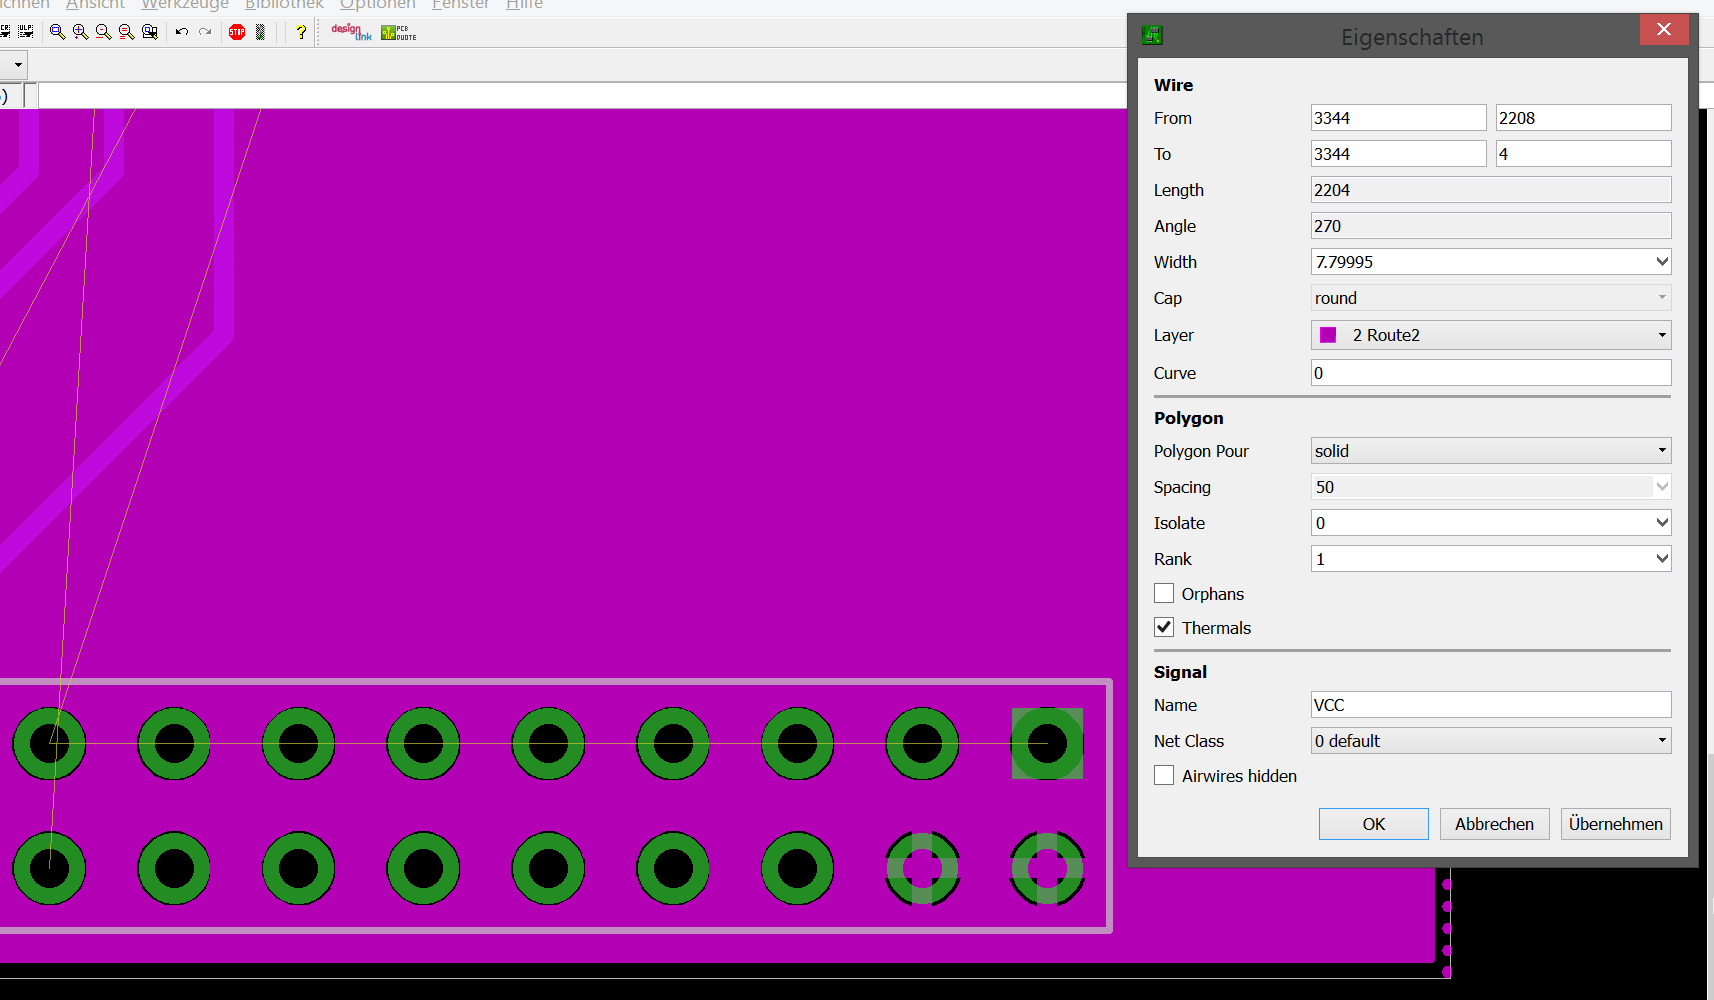Open the Width dropdown
This screenshot has height=1000, width=1714.
pyautogui.click(x=1662, y=262)
